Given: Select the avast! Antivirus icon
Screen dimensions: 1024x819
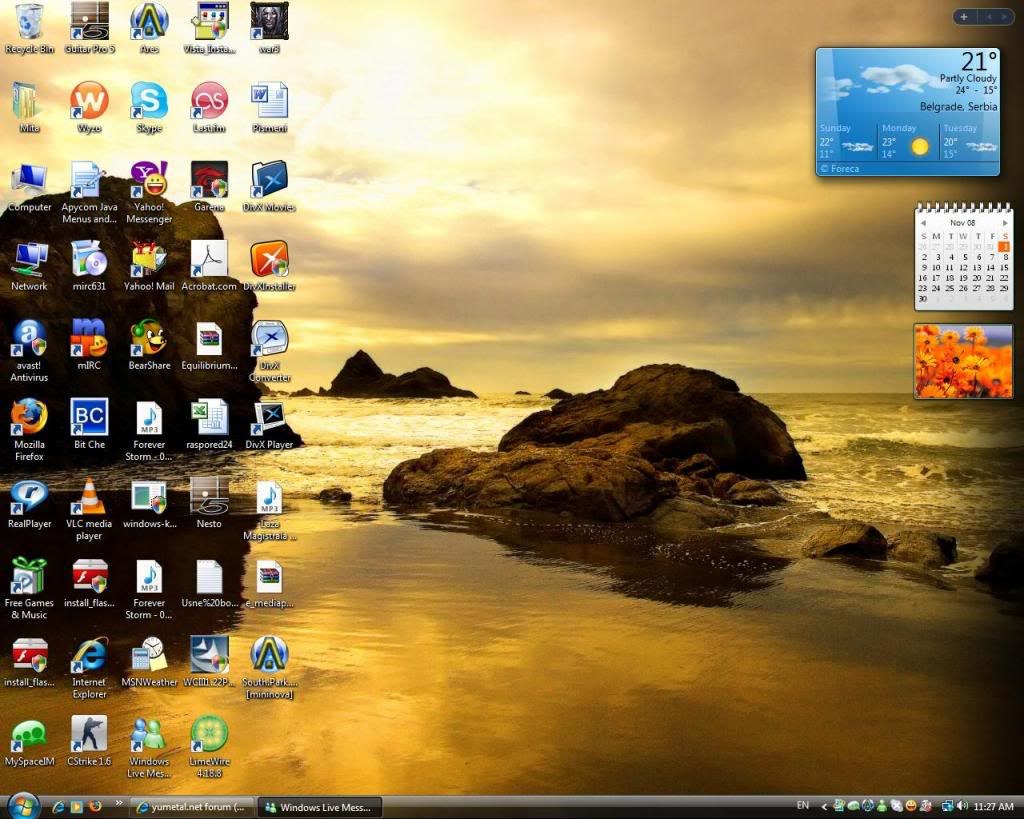Looking at the screenshot, I should click(x=29, y=338).
